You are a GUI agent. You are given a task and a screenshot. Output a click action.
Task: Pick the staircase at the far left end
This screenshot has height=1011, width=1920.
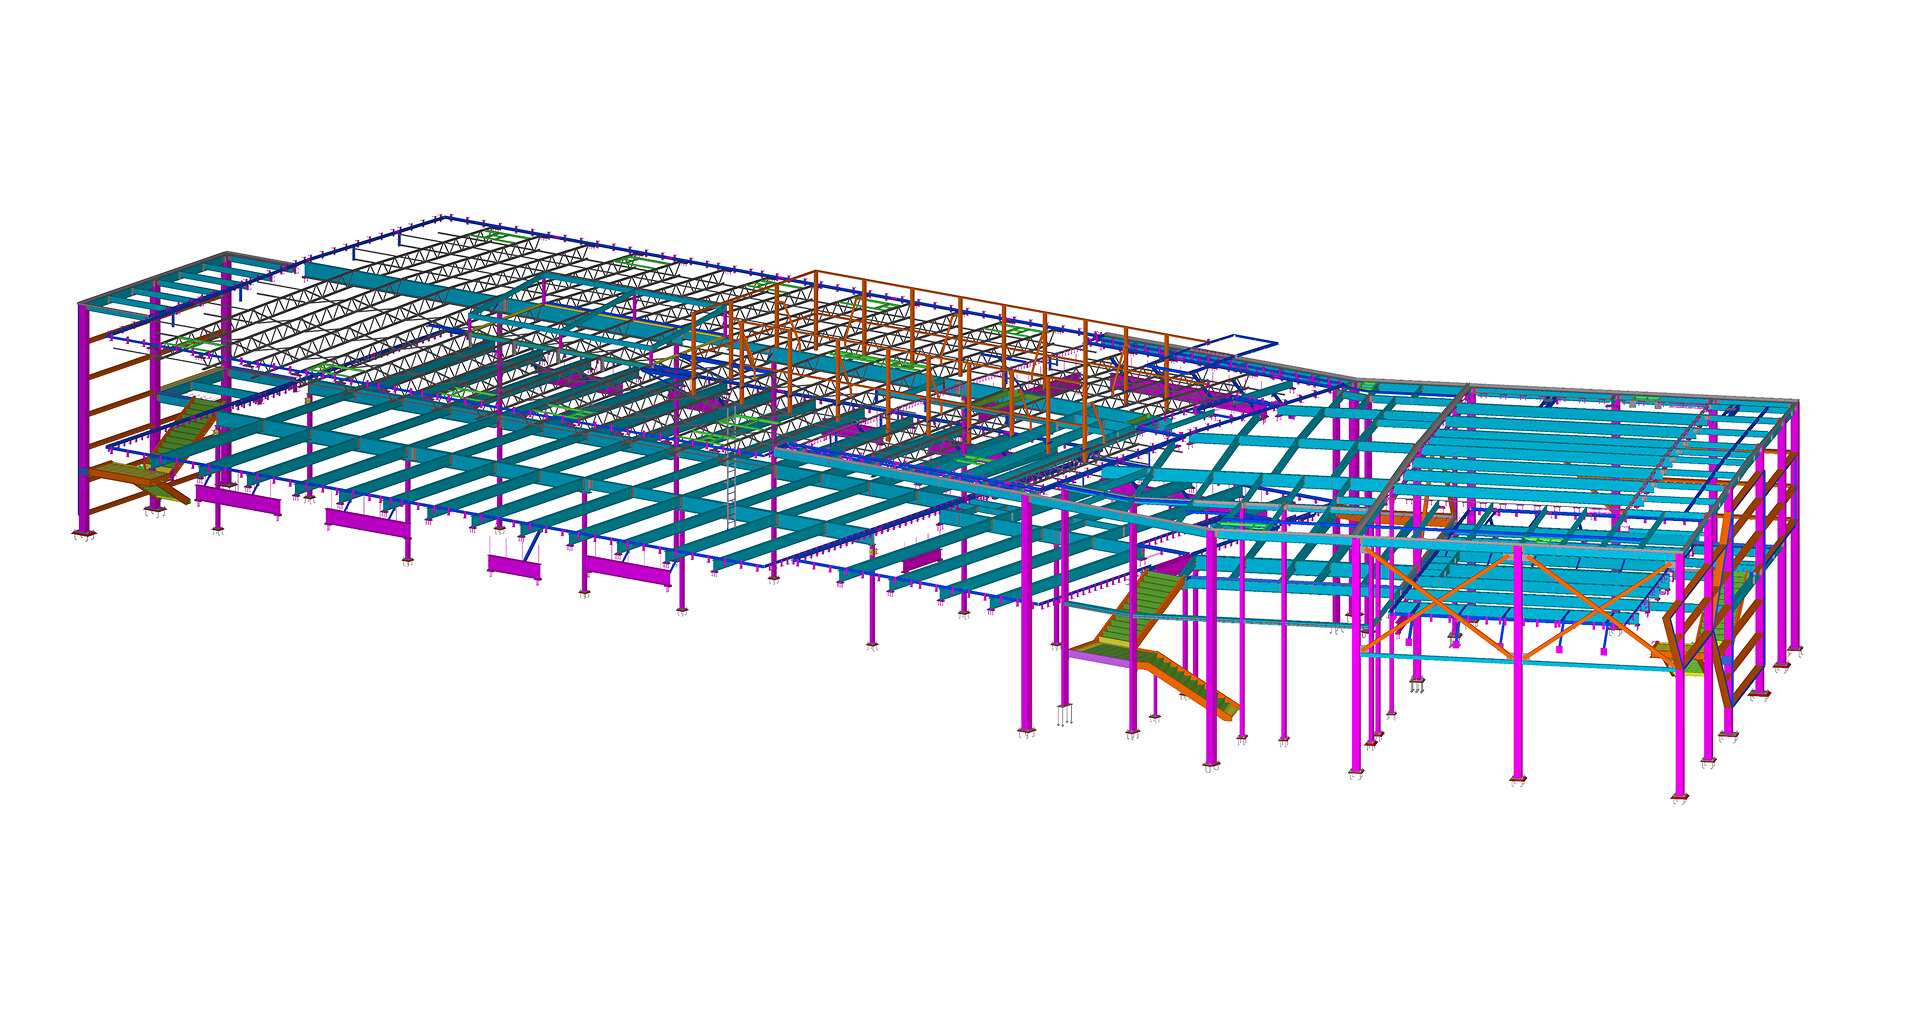click(x=157, y=453)
